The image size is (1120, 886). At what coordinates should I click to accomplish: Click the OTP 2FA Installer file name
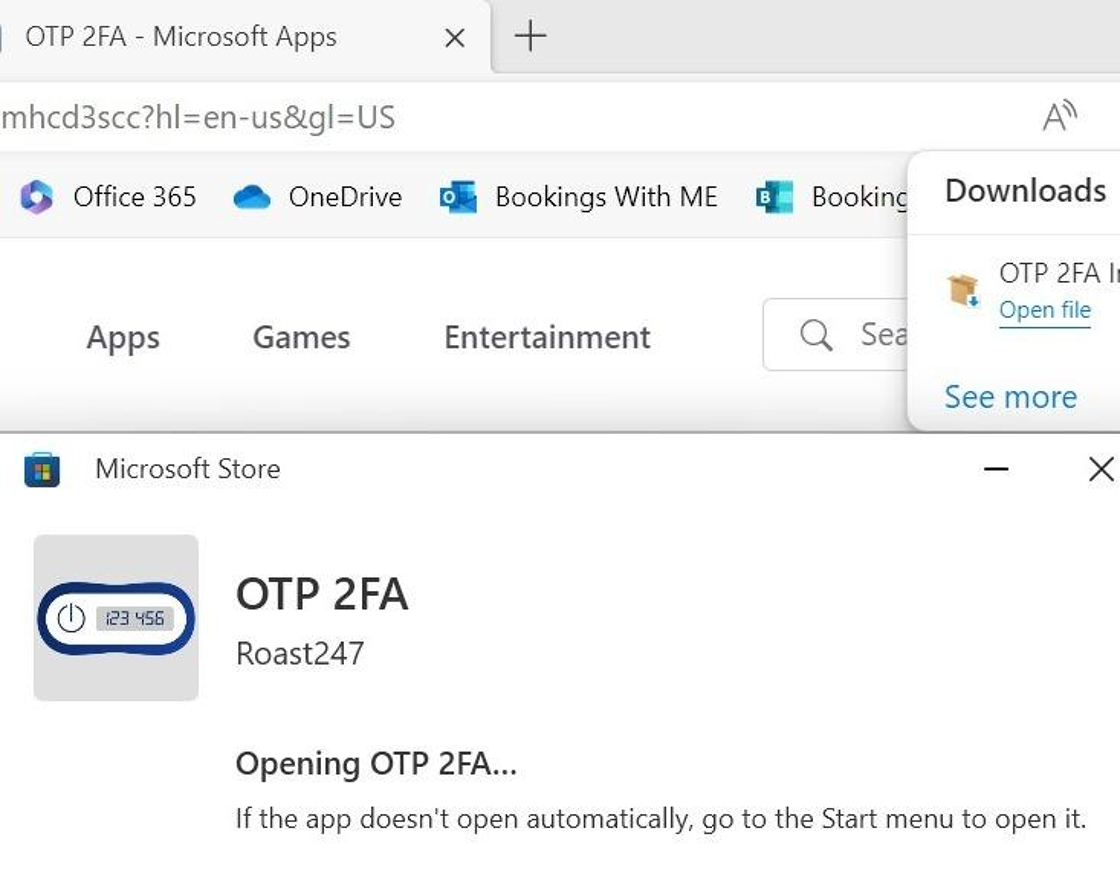point(1059,273)
